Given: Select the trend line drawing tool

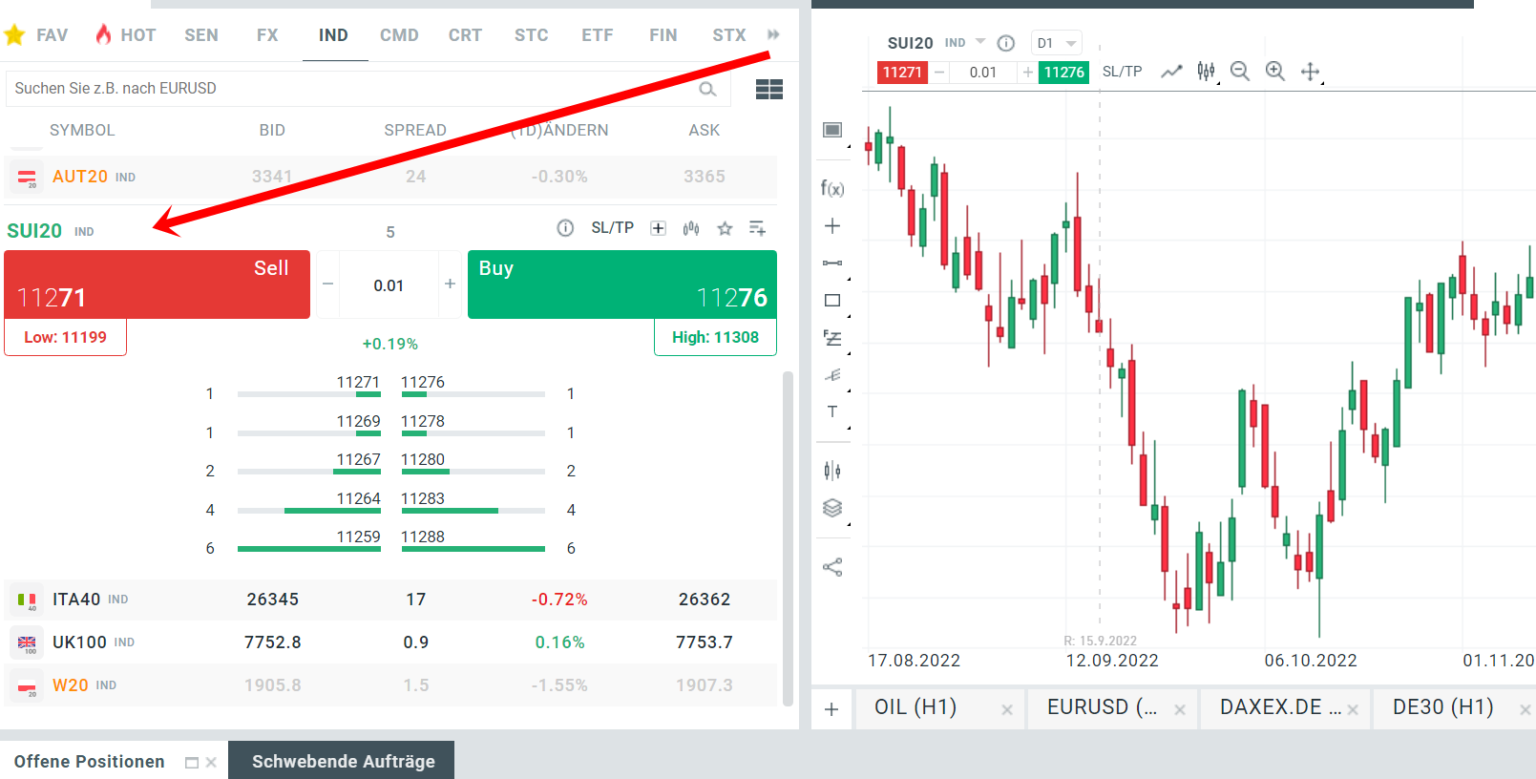Looking at the screenshot, I should (x=832, y=261).
